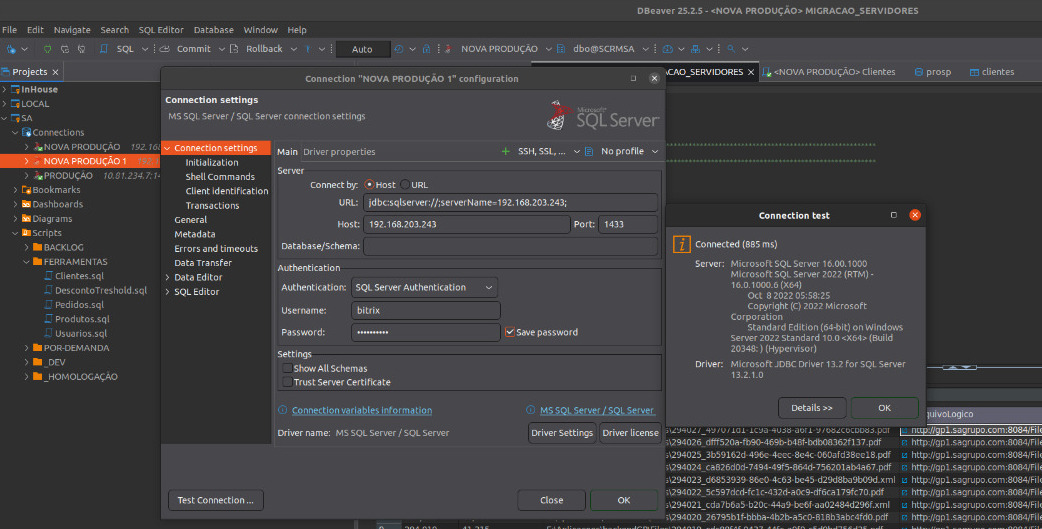Click connection variables information icon

click(x=282, y=410)
